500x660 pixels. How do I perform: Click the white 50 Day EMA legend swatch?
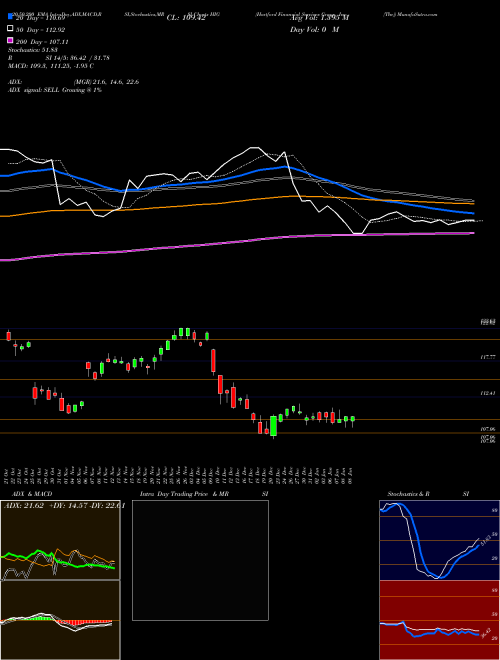point(11,29)
